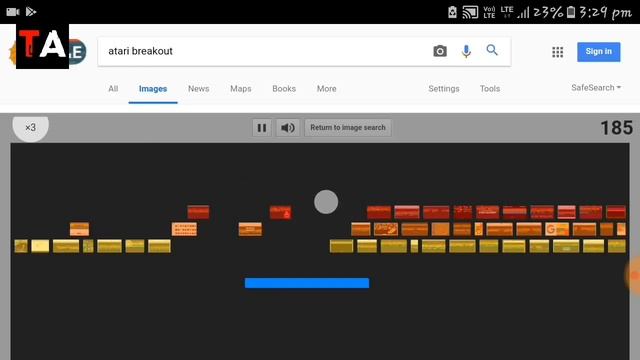Tap the cast screen status icon
The height and width of the screenshot is (360, 640).
[x=470, y=12]
